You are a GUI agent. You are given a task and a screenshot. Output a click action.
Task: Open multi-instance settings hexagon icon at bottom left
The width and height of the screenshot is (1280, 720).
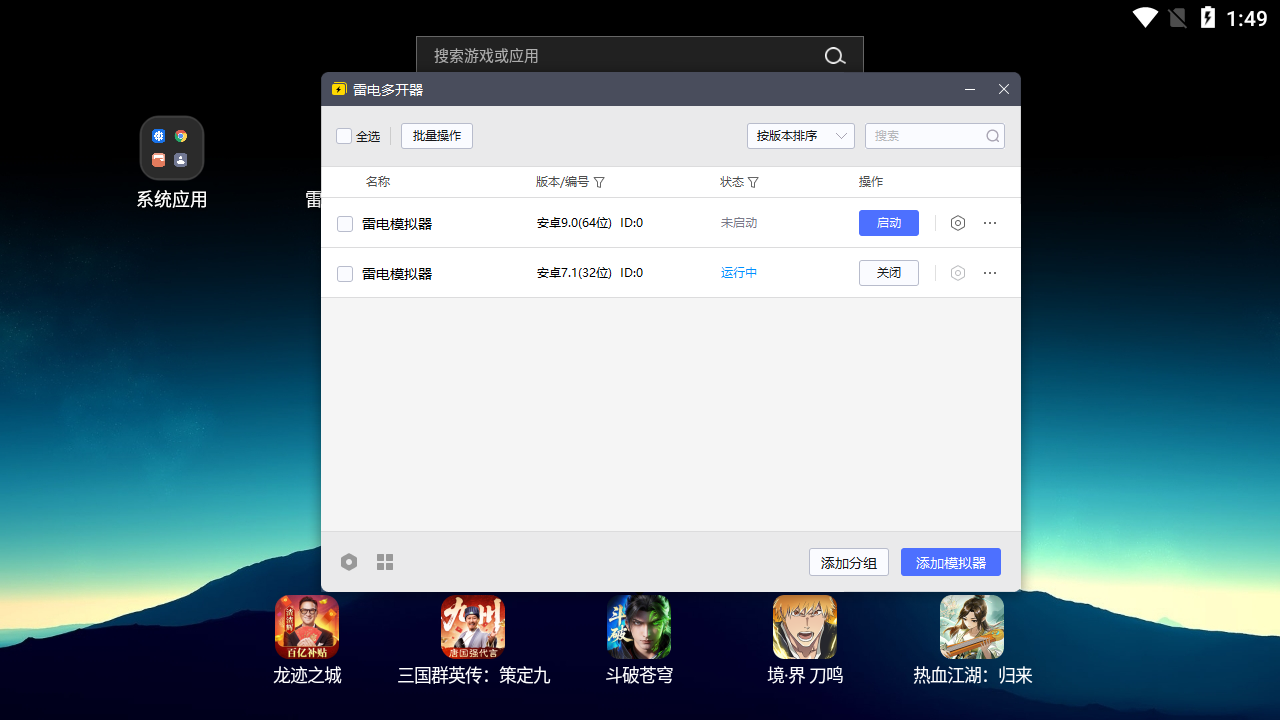(349, 562)
